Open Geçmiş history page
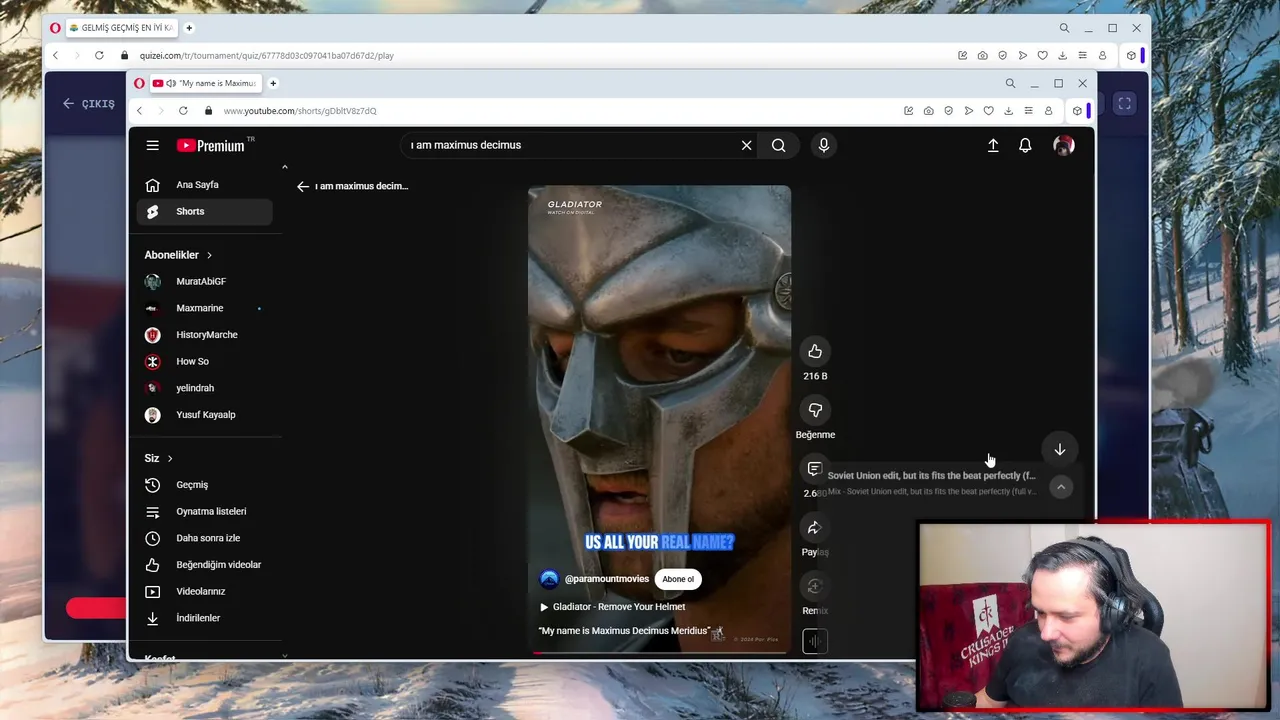This screenshot has width=1280, height=720. [204, 485]
